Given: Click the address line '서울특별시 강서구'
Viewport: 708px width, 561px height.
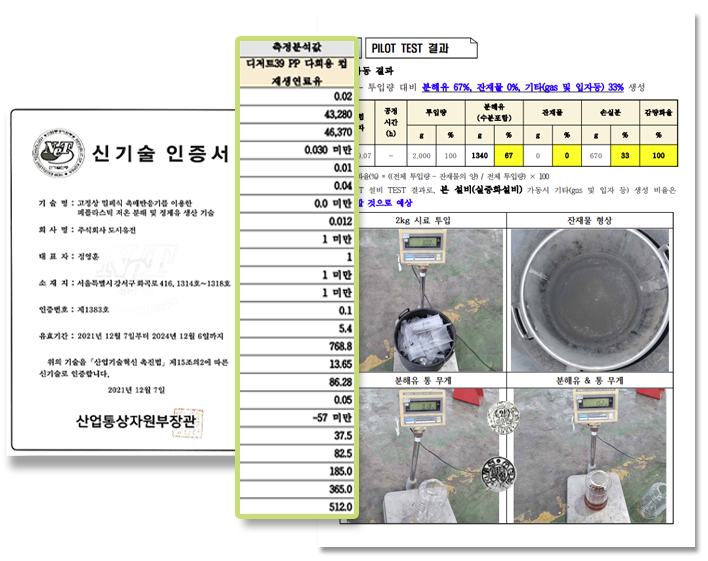Looking at the screenshot, I should point(135,283).
